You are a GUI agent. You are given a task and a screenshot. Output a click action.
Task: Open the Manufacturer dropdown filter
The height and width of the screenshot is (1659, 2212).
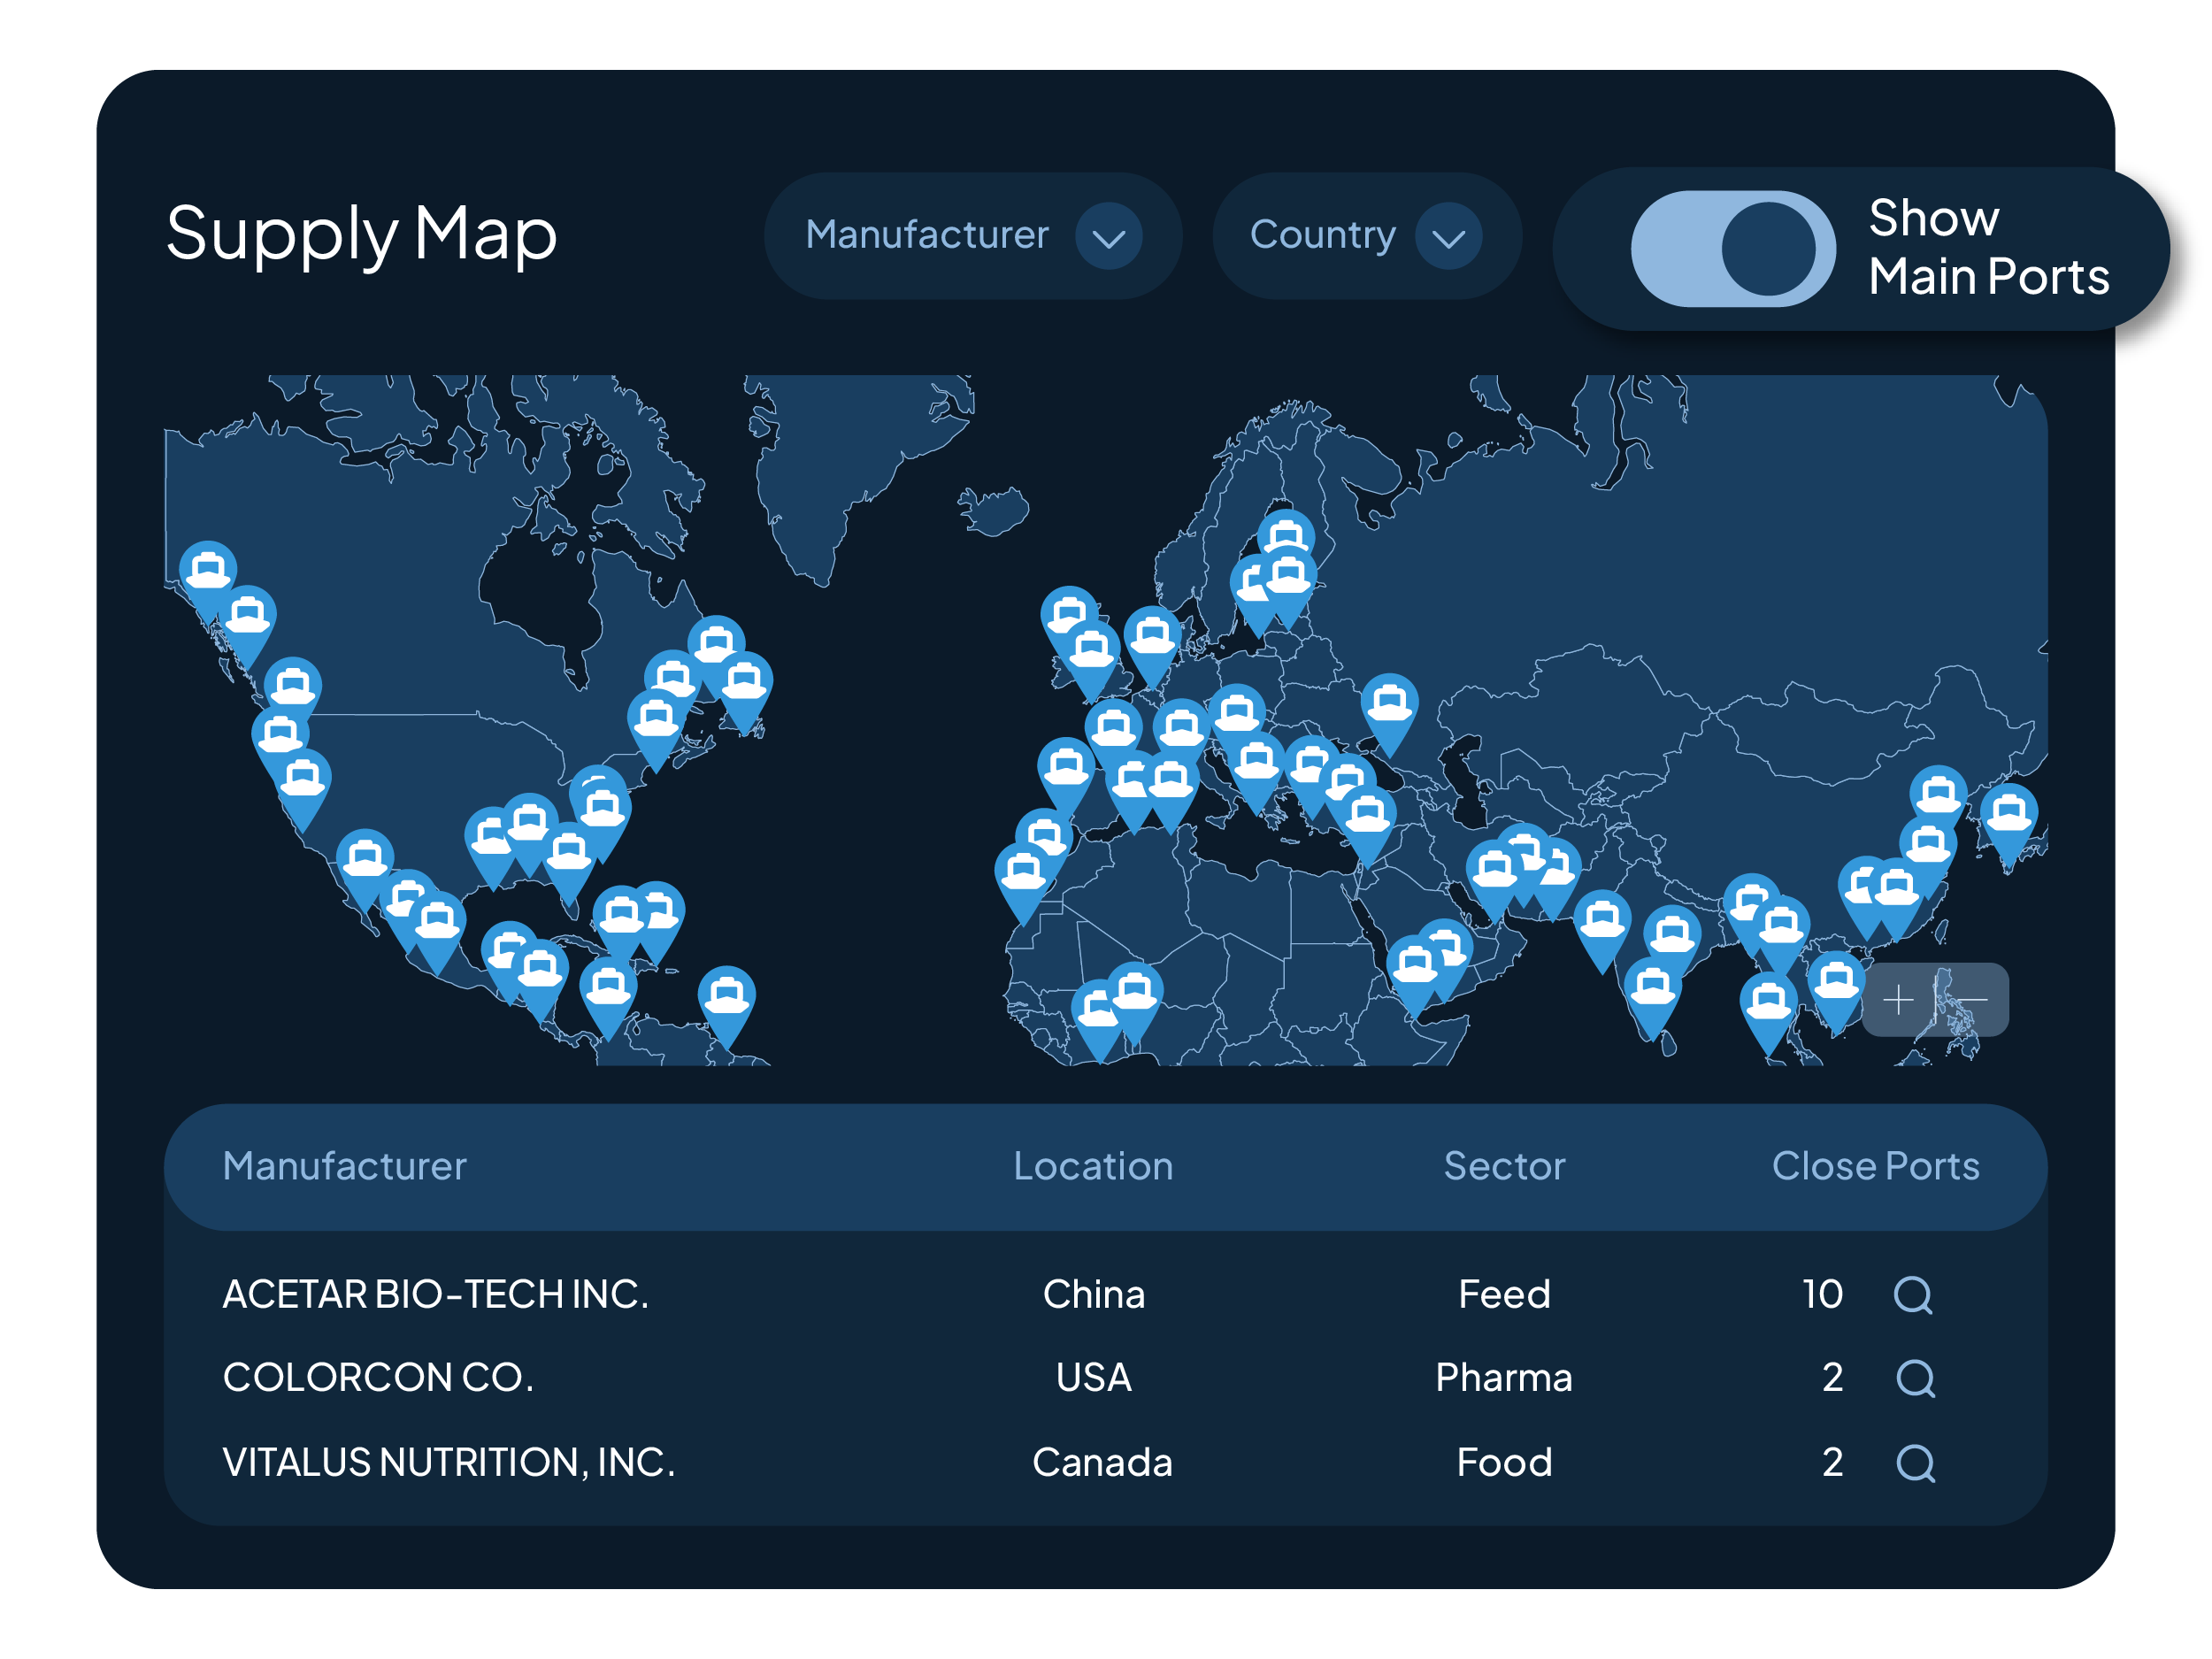972,236
